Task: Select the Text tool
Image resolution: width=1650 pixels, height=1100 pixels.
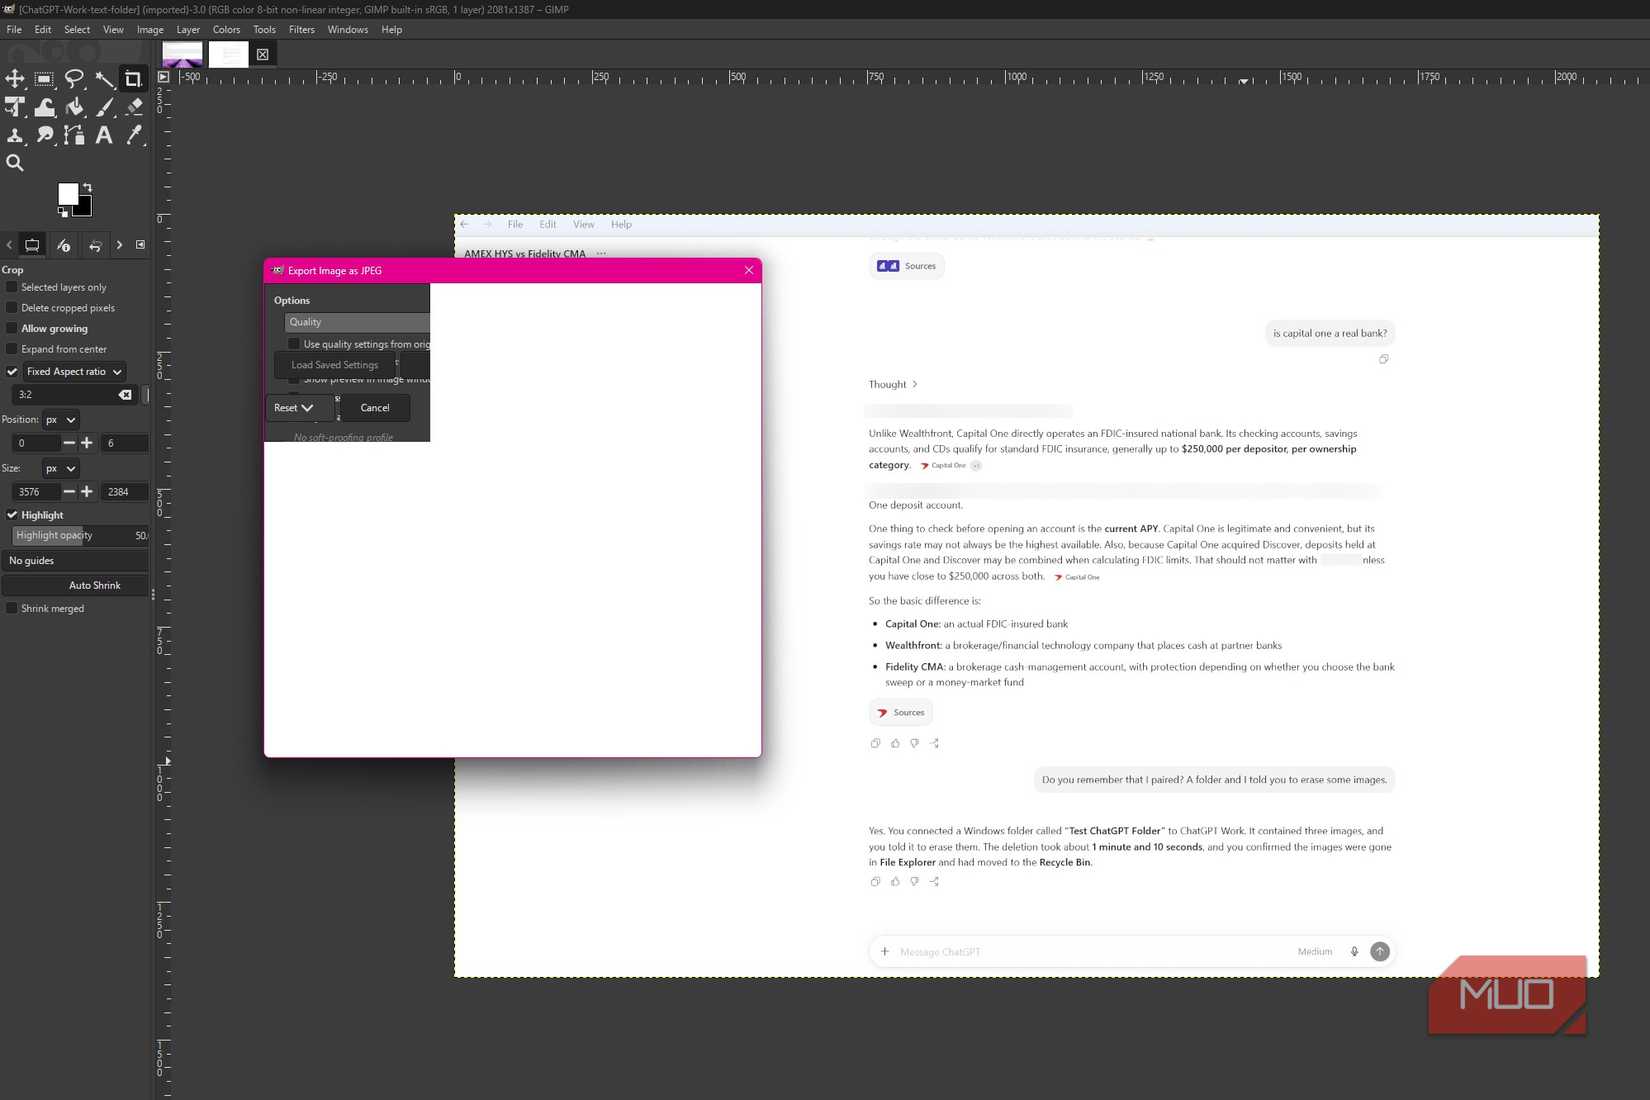Action: tap(104, 135)
